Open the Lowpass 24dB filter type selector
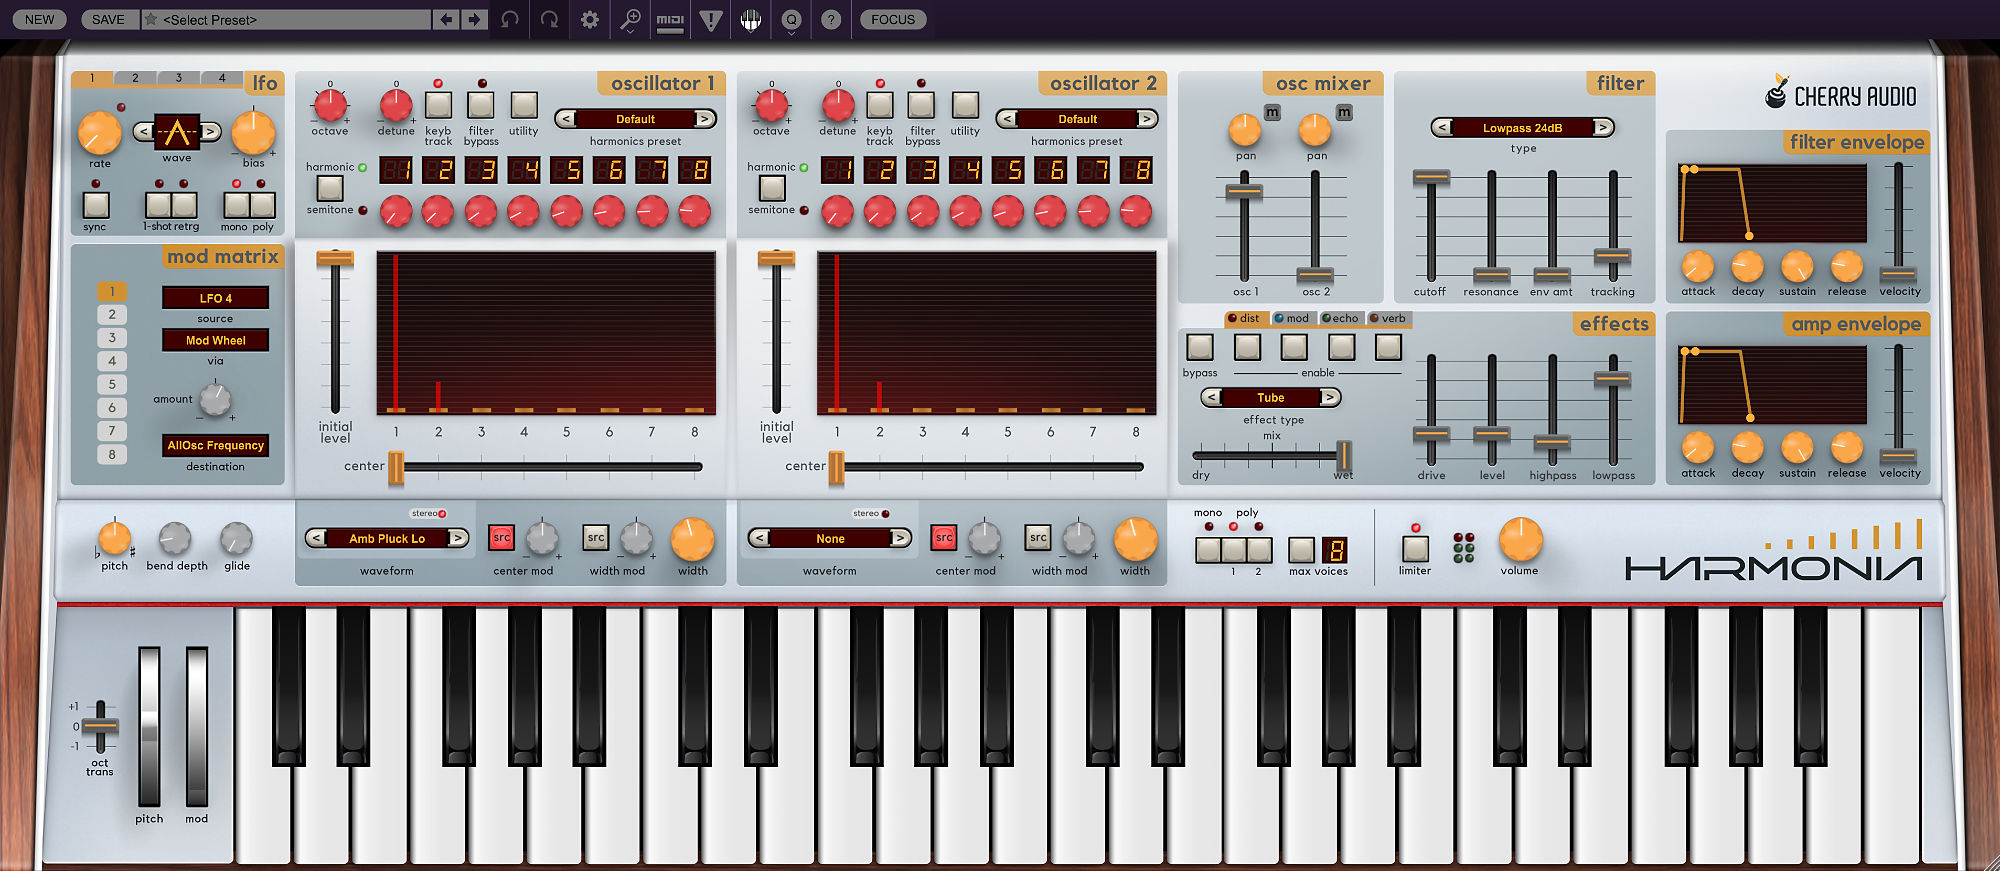 [1522, 128]
